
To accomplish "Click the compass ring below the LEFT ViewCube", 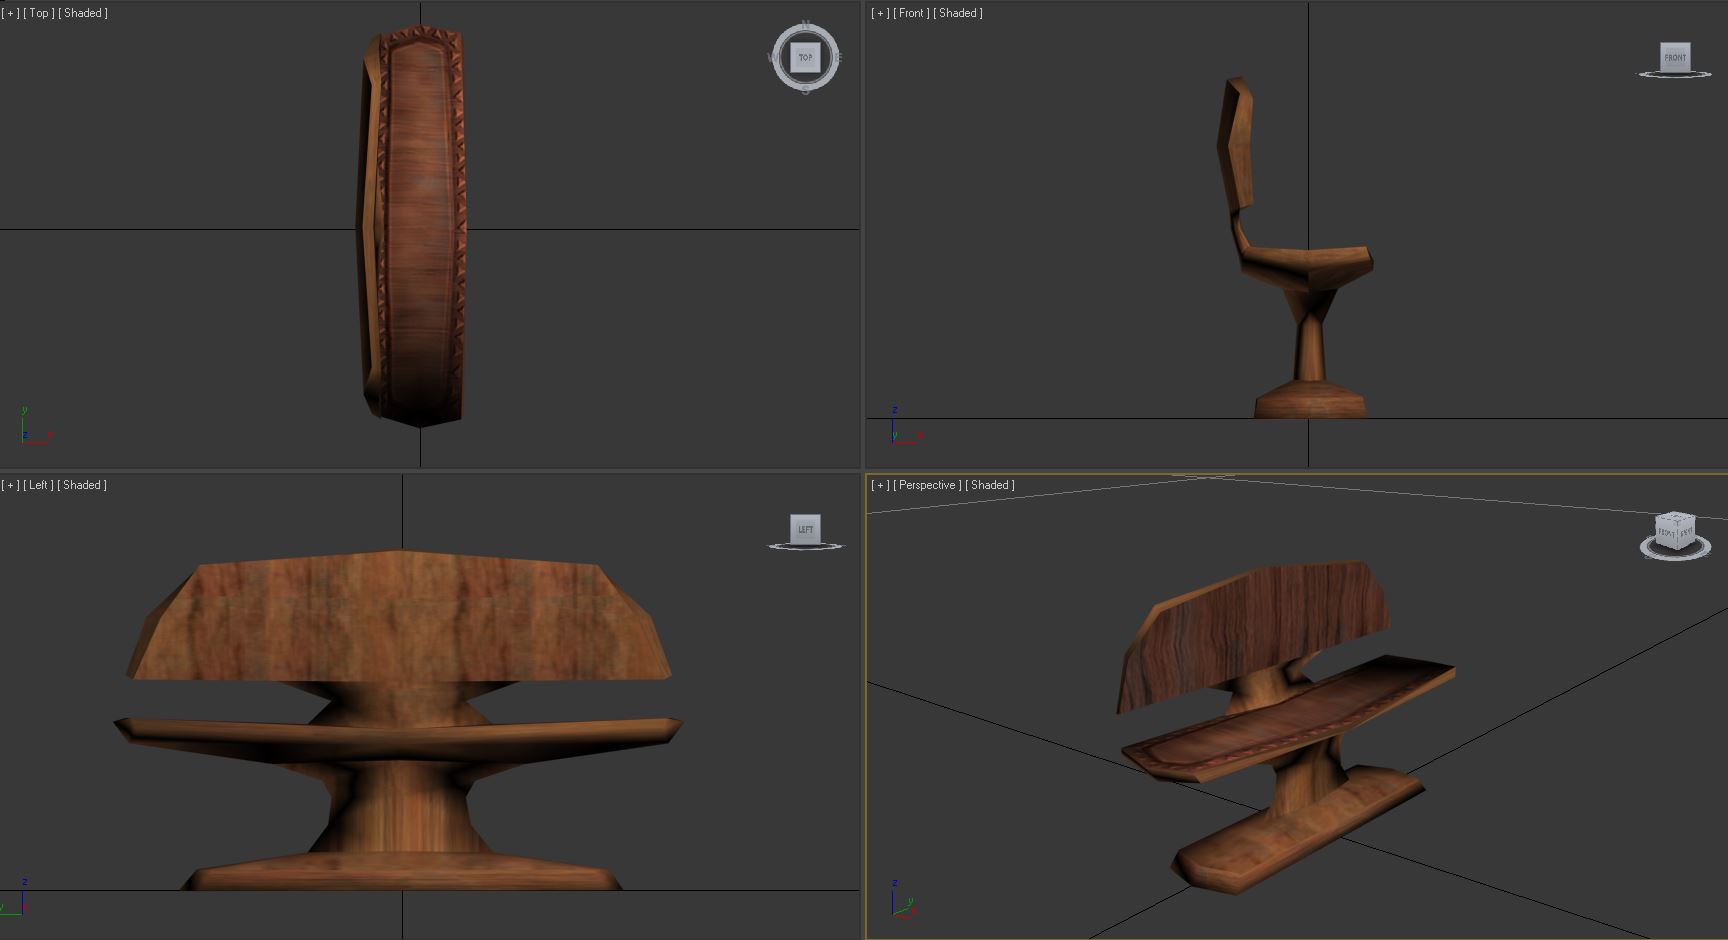I will point(805,546).
